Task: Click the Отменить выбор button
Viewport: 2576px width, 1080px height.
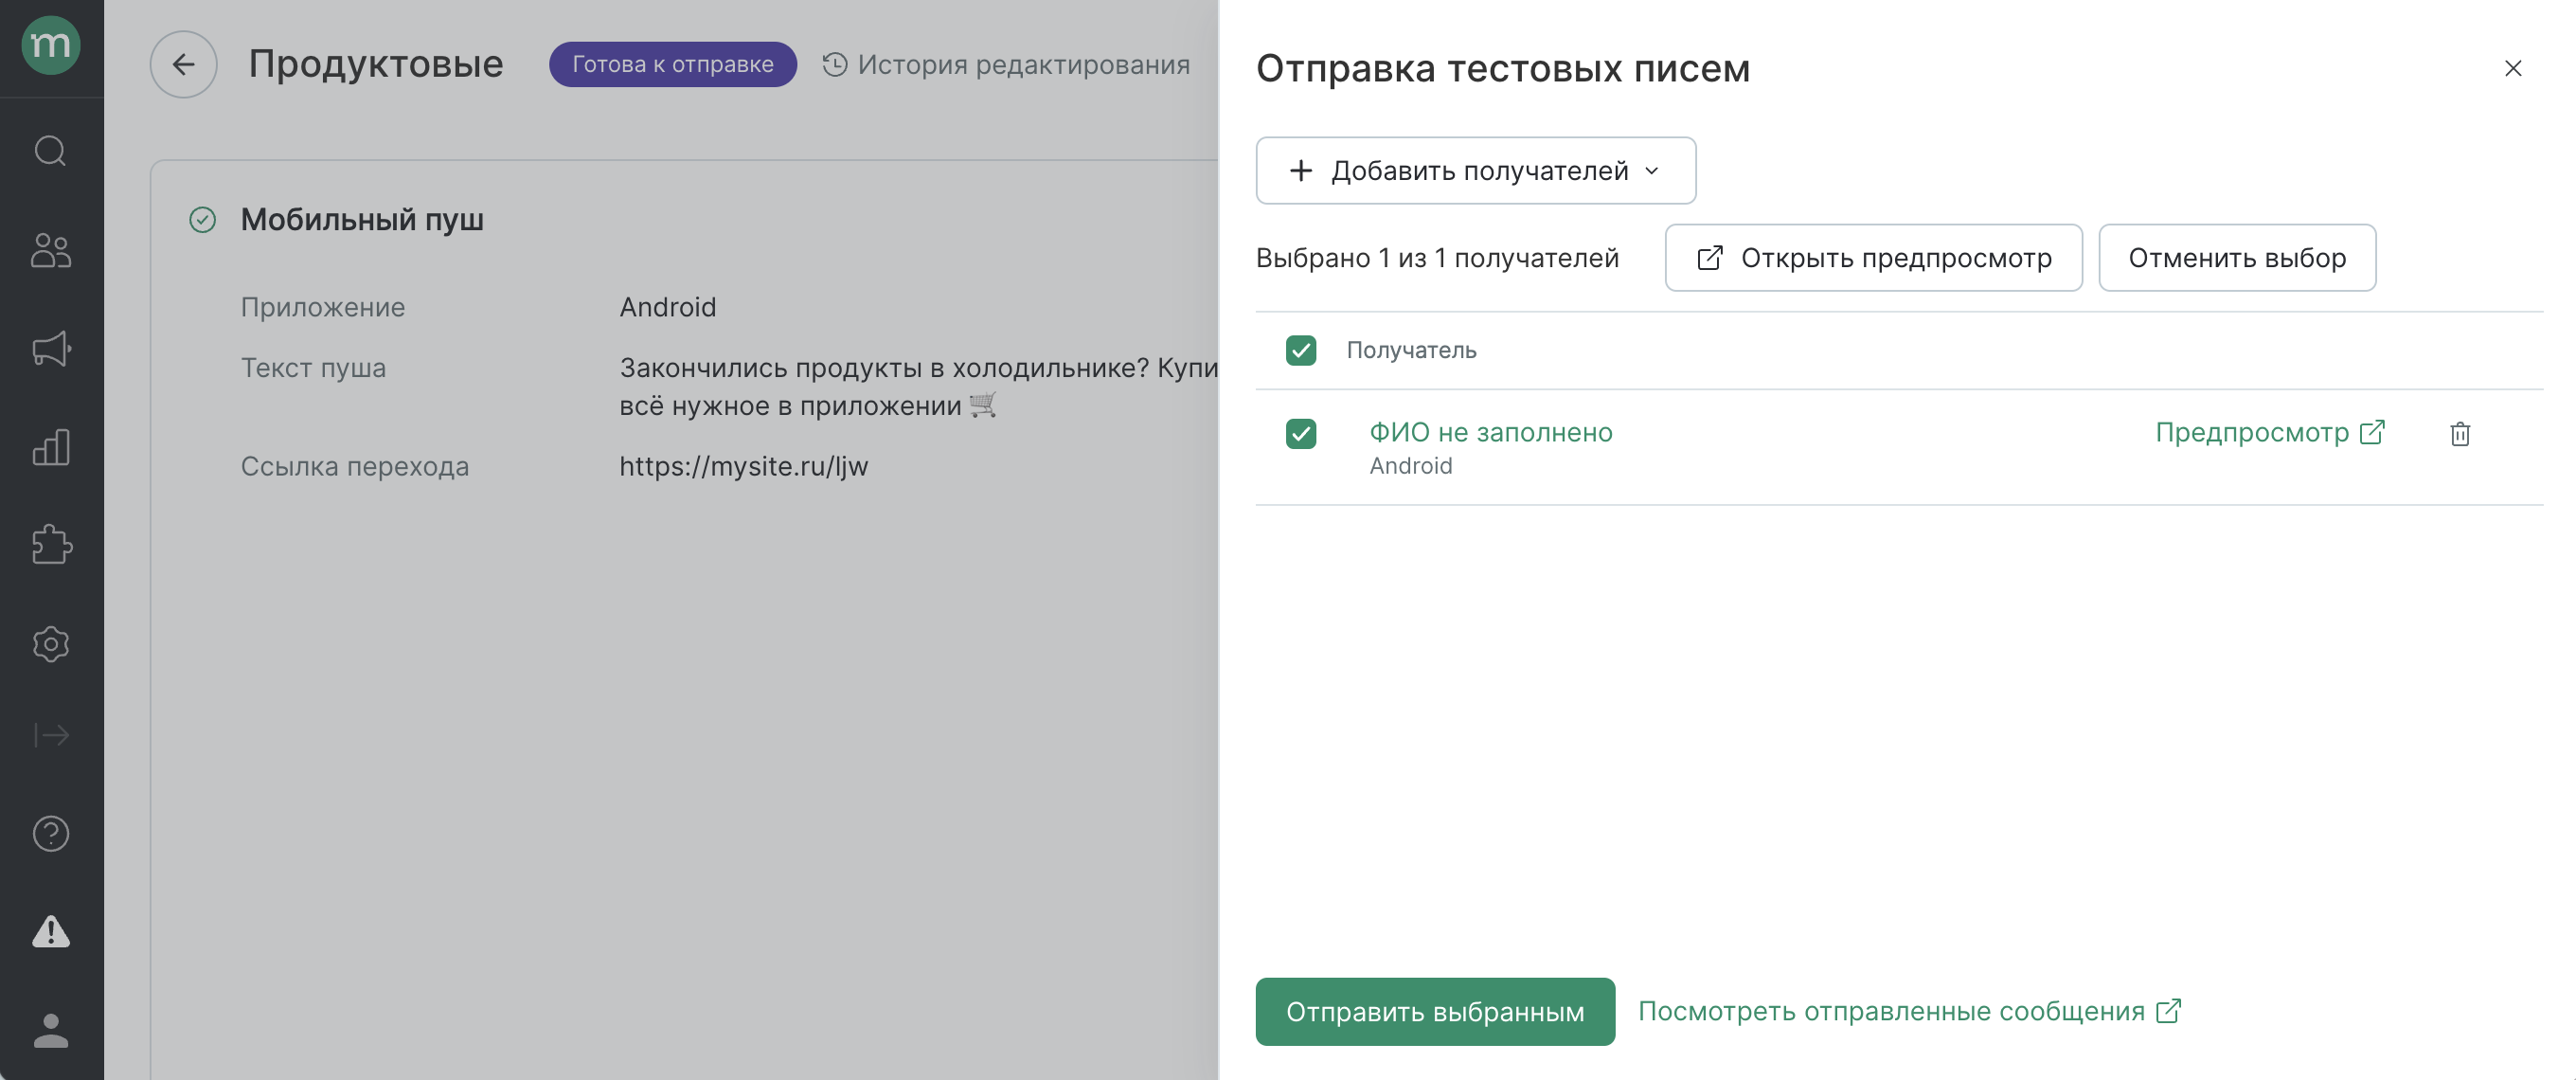Action: point(2236,258)
